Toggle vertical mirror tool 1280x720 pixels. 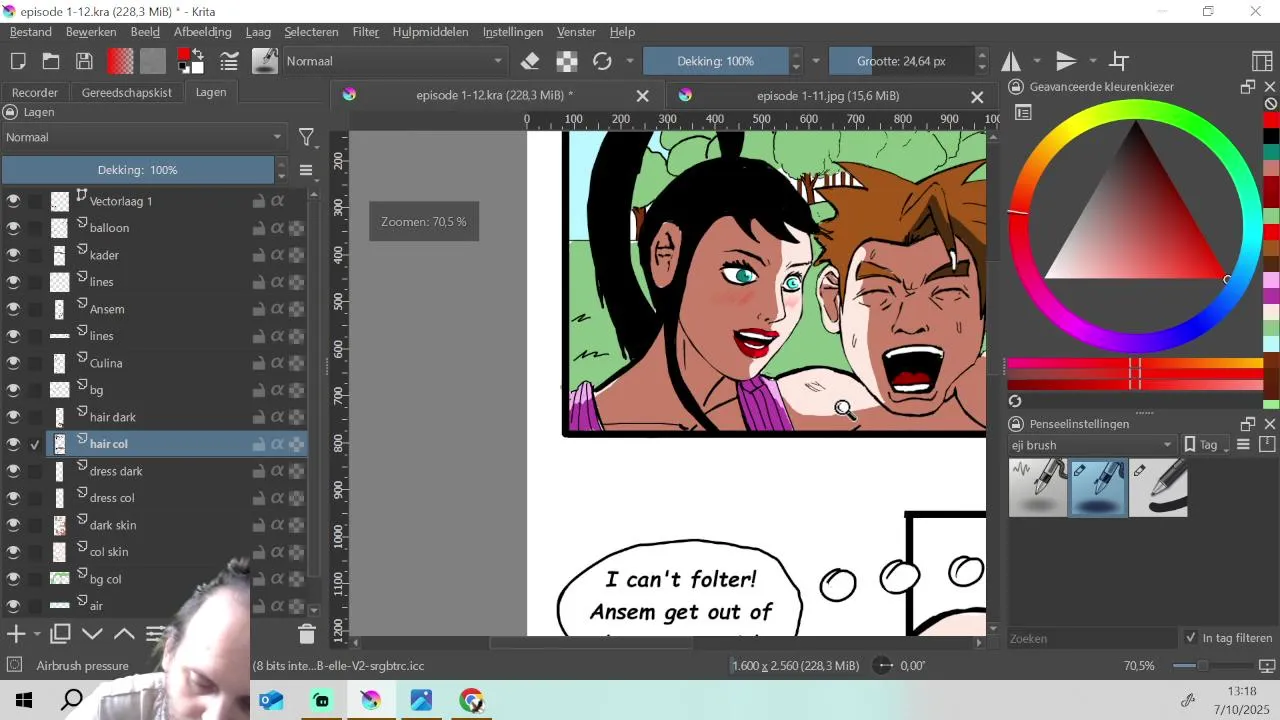1066,61
